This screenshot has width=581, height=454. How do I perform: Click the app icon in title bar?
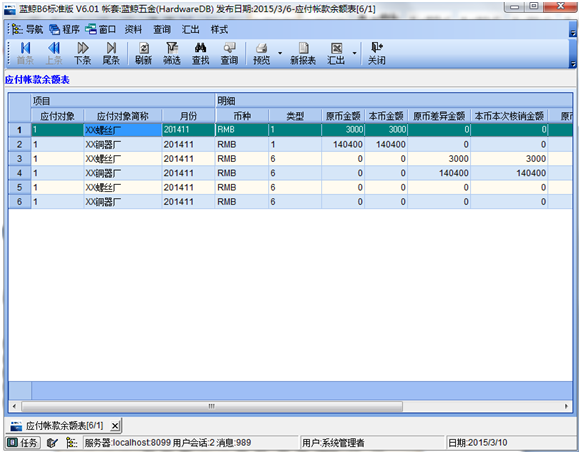(x=10, y=9)
